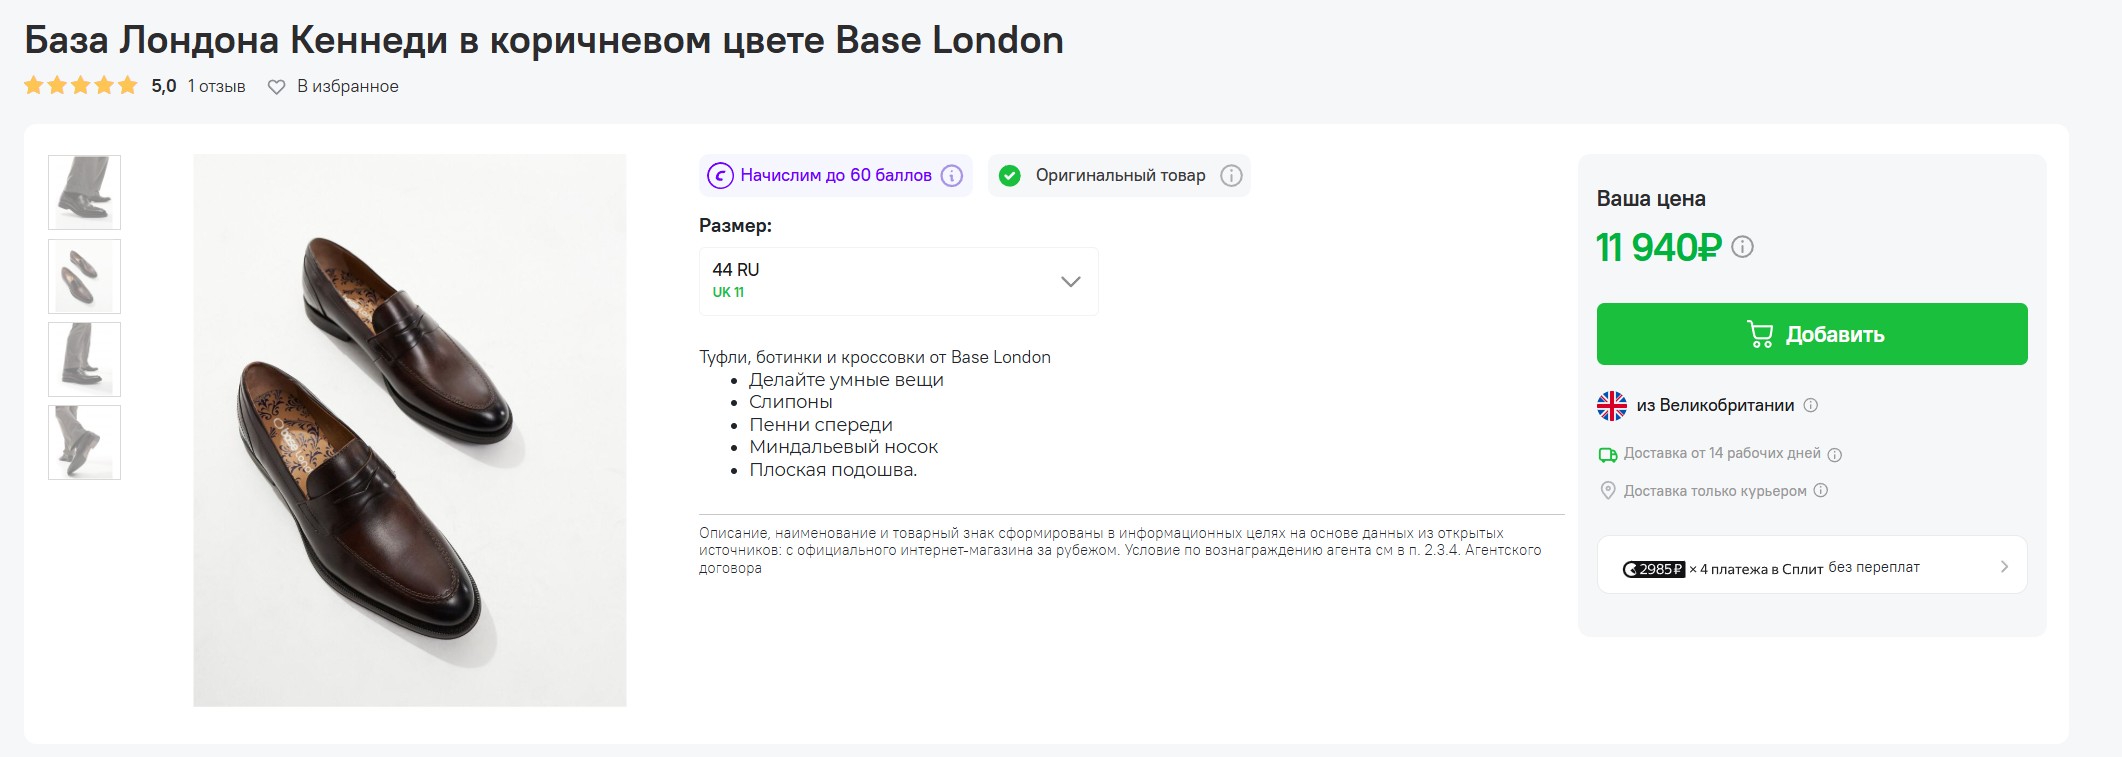The height and width of the screenshot is (757, 2122).
Task: Click the green Добавить button
Action: [1812, 334]
